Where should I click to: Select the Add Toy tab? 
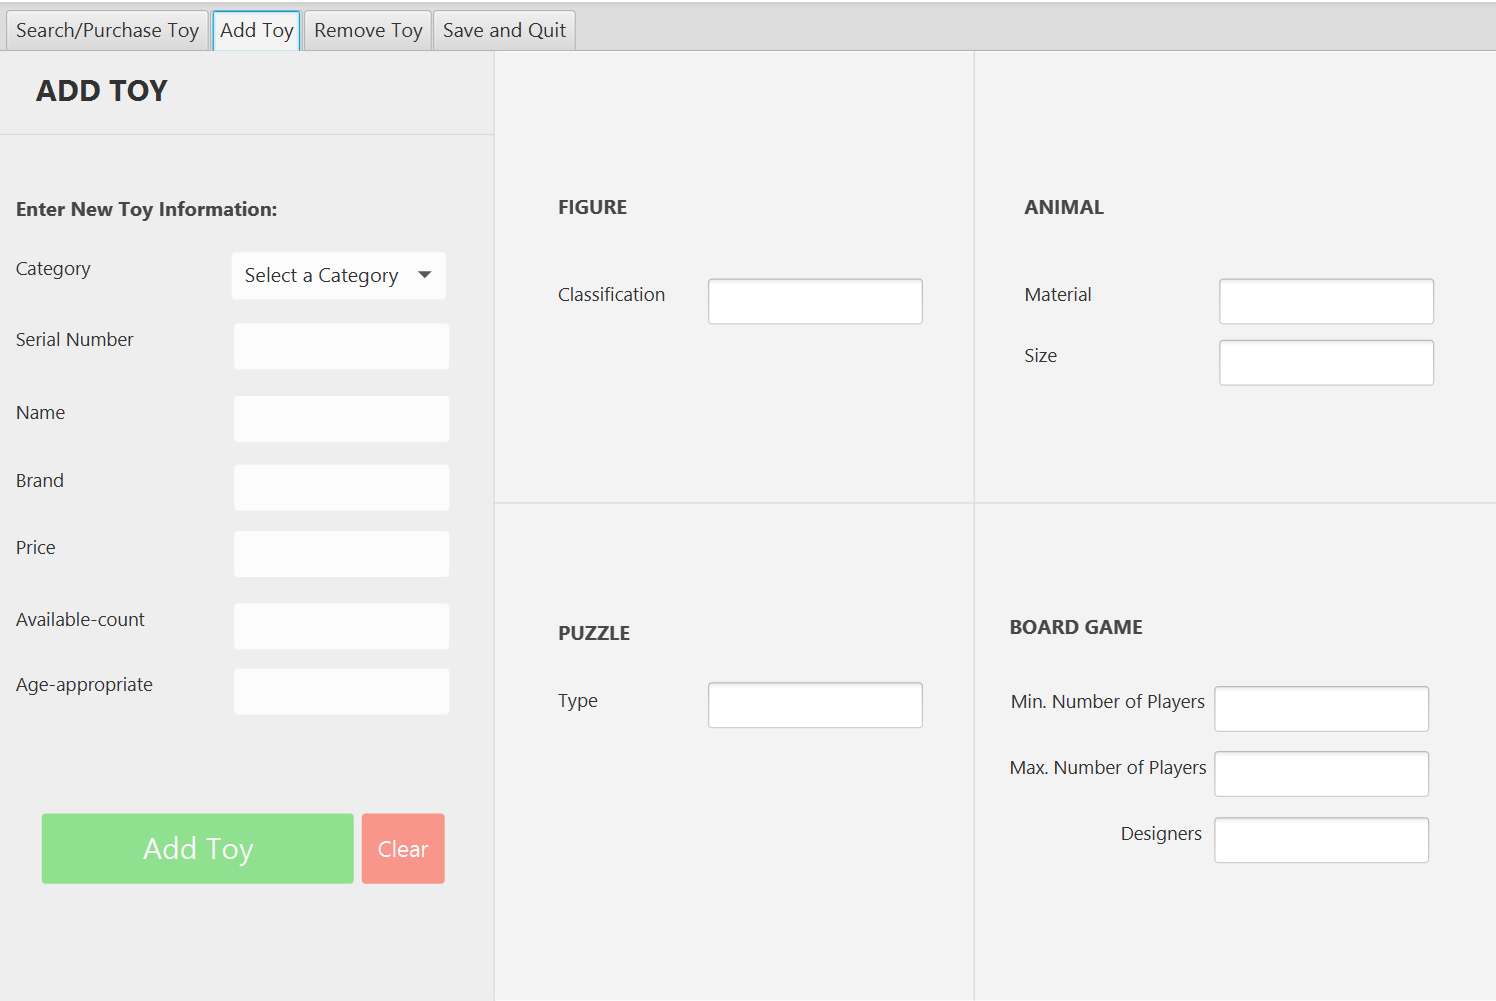pos(257,30)
